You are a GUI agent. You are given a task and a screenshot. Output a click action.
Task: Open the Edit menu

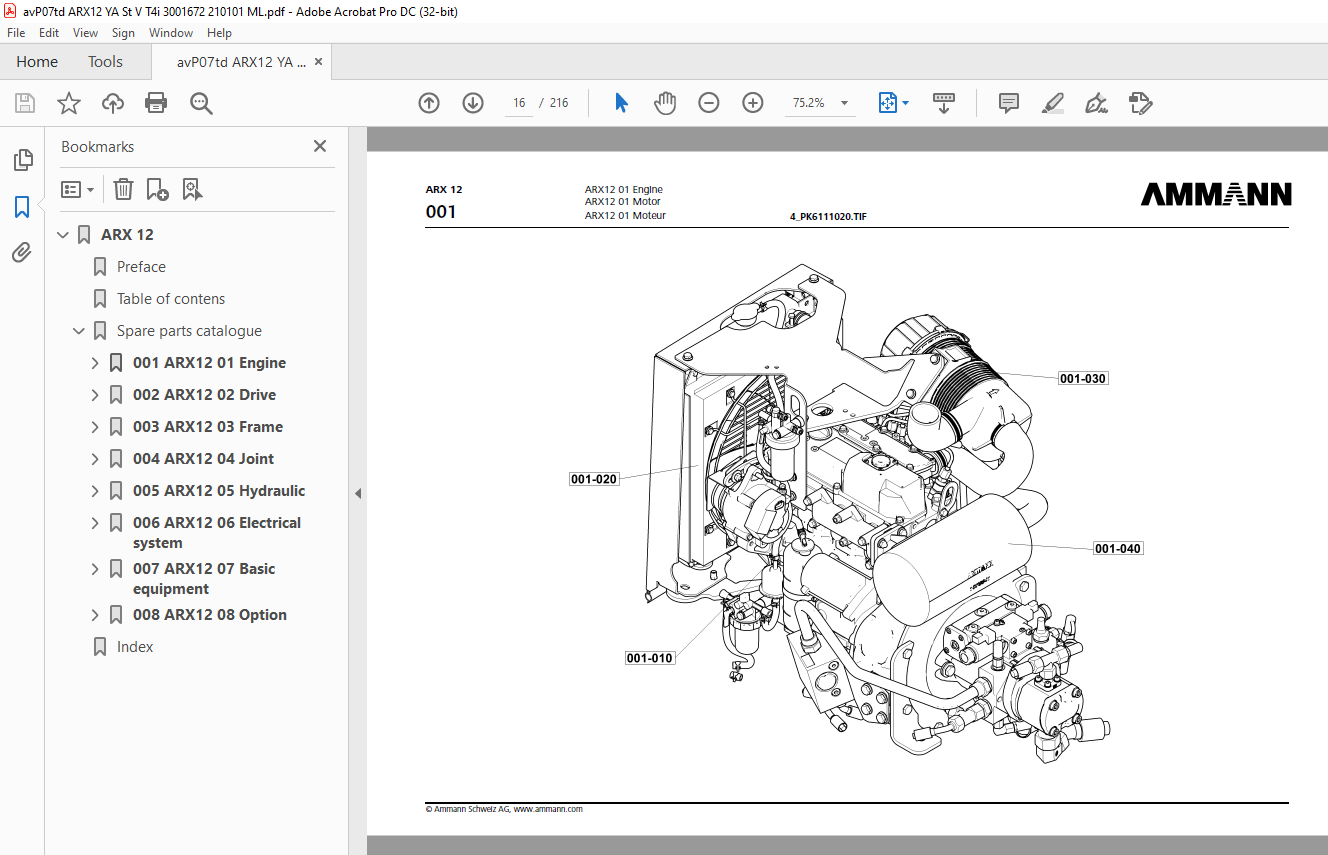pyautogui.click(x=49, y=33)
